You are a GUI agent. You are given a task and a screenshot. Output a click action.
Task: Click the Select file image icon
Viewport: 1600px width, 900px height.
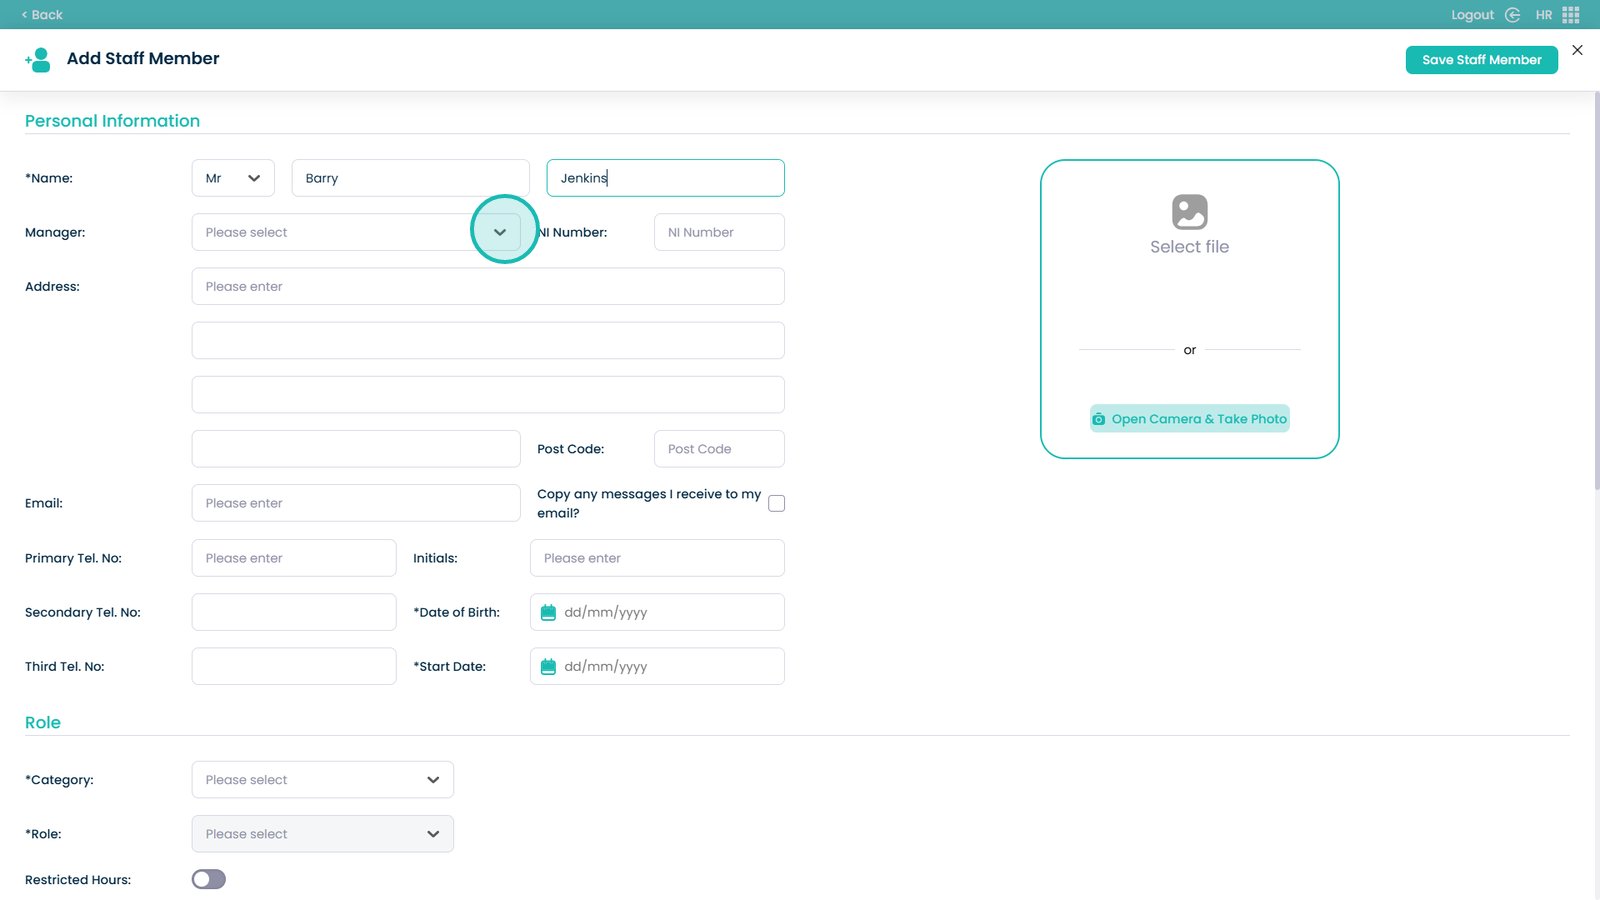(1189, 212)
